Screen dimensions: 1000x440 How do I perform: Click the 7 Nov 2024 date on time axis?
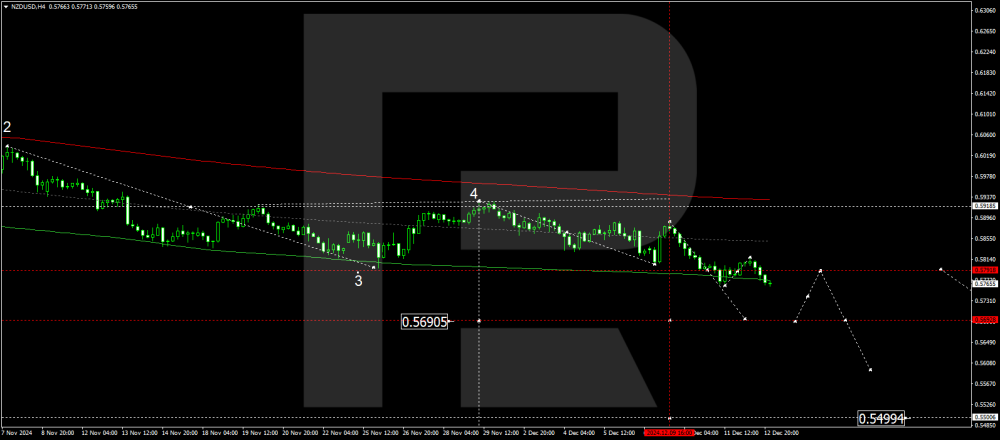[x=18, y=433]
